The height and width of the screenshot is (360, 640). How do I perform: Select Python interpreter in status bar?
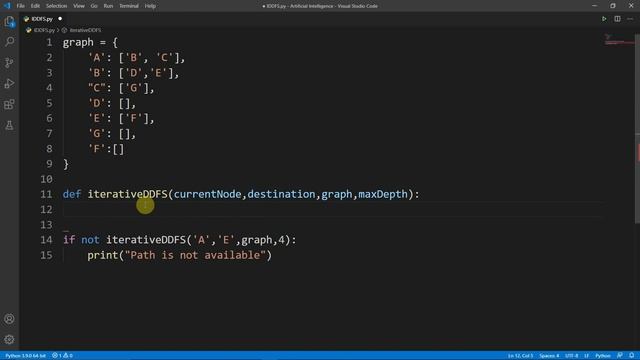(x=25, y=356)
